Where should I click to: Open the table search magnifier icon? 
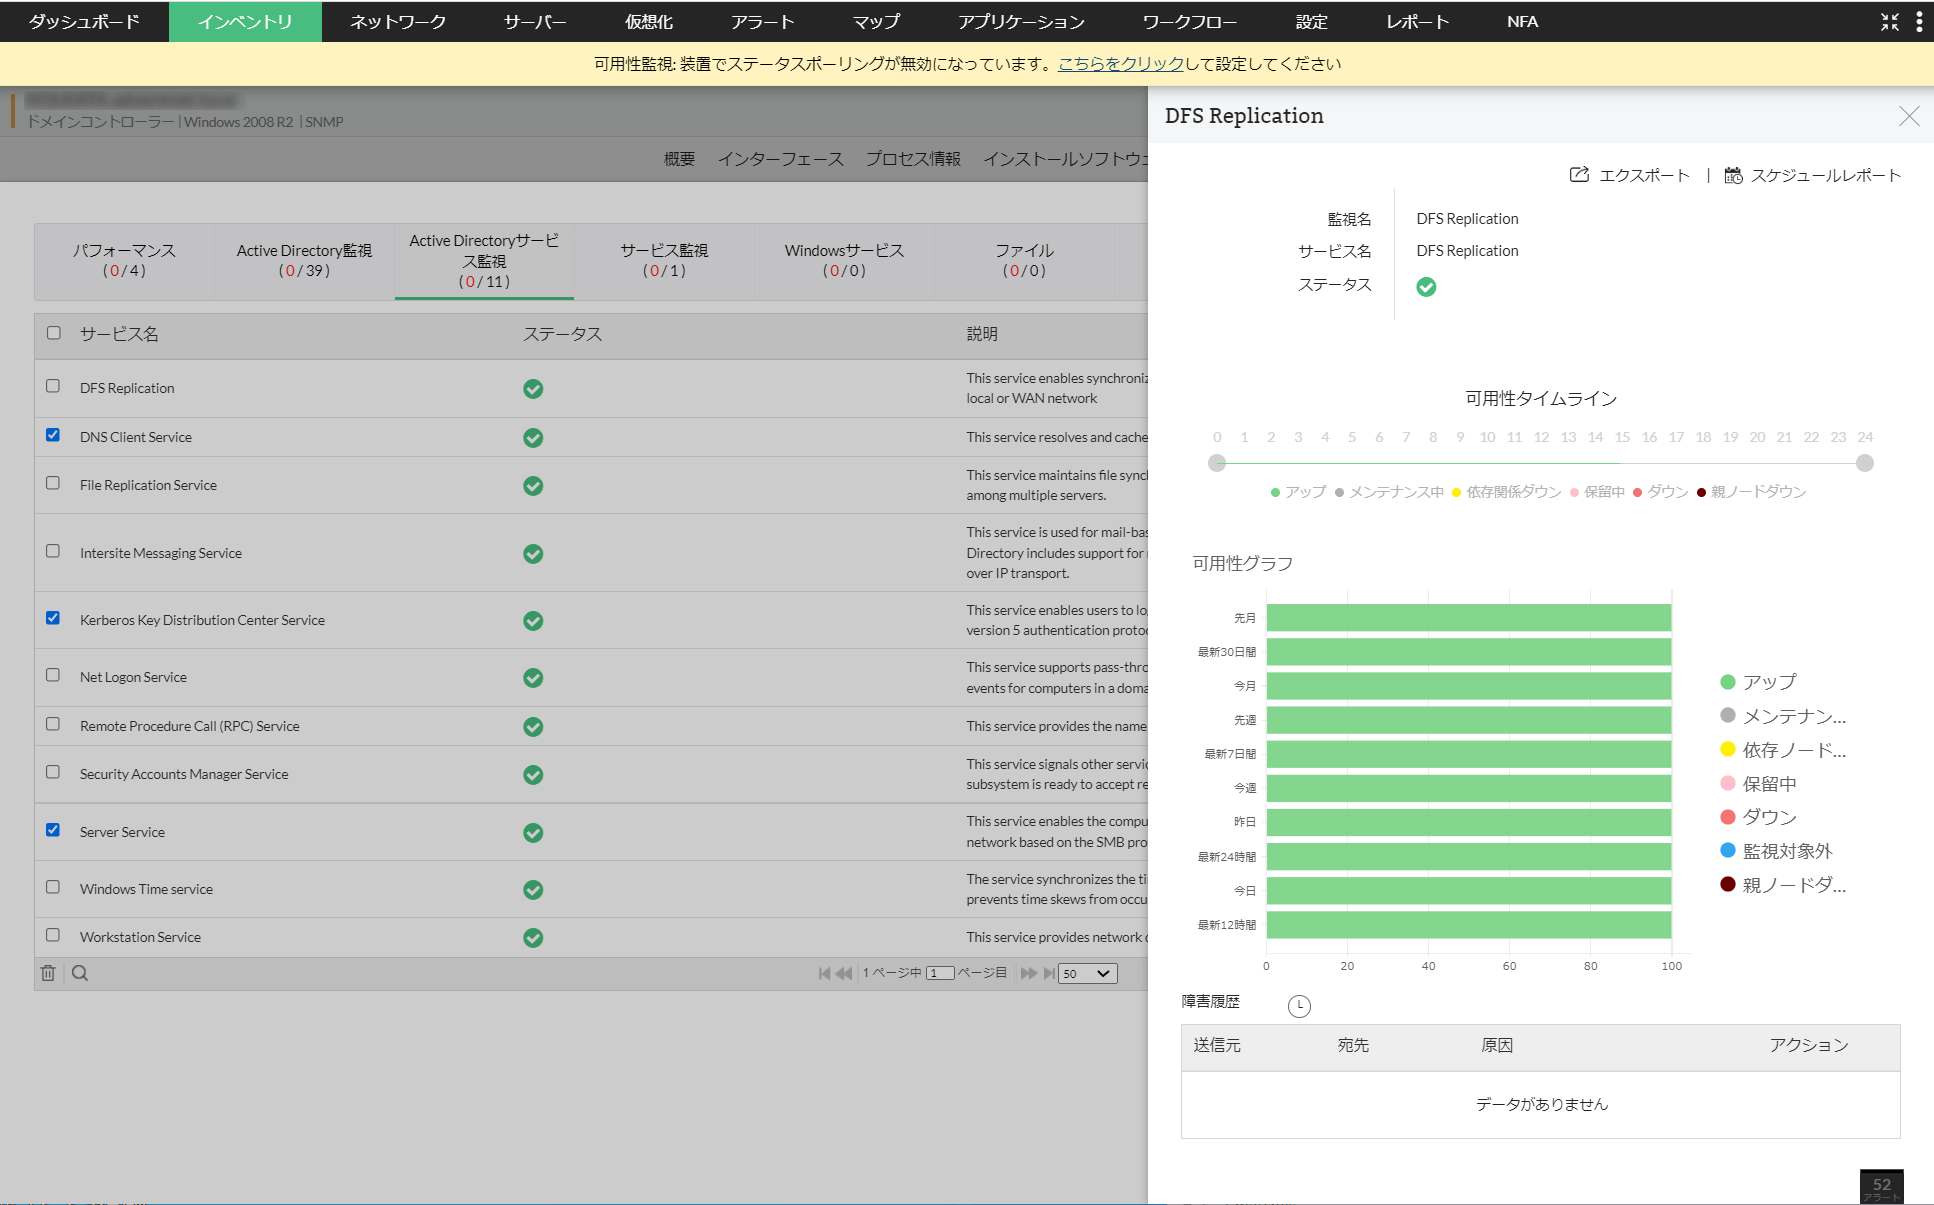(x=80, y=972)
